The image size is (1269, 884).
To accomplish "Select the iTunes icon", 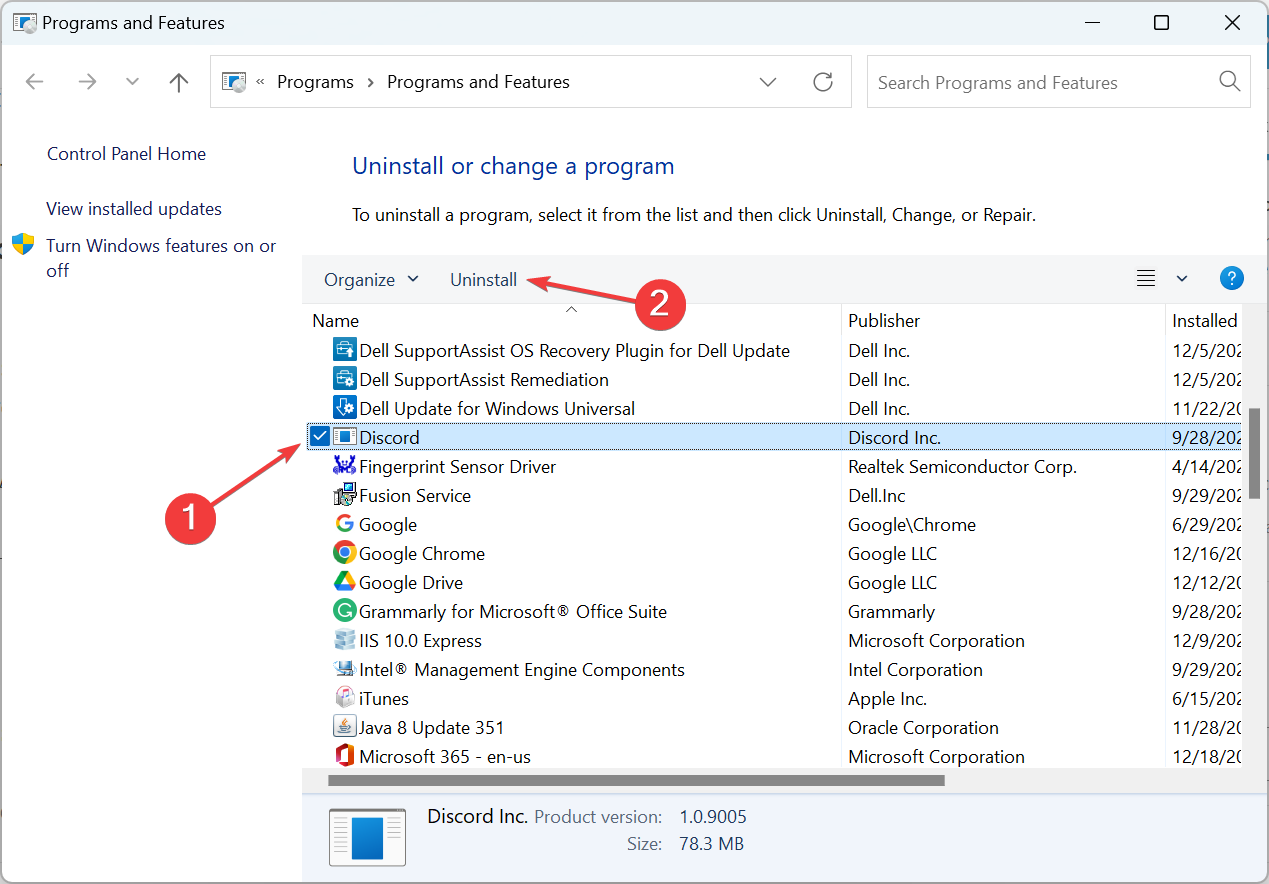I will click(x=344, y=698).
